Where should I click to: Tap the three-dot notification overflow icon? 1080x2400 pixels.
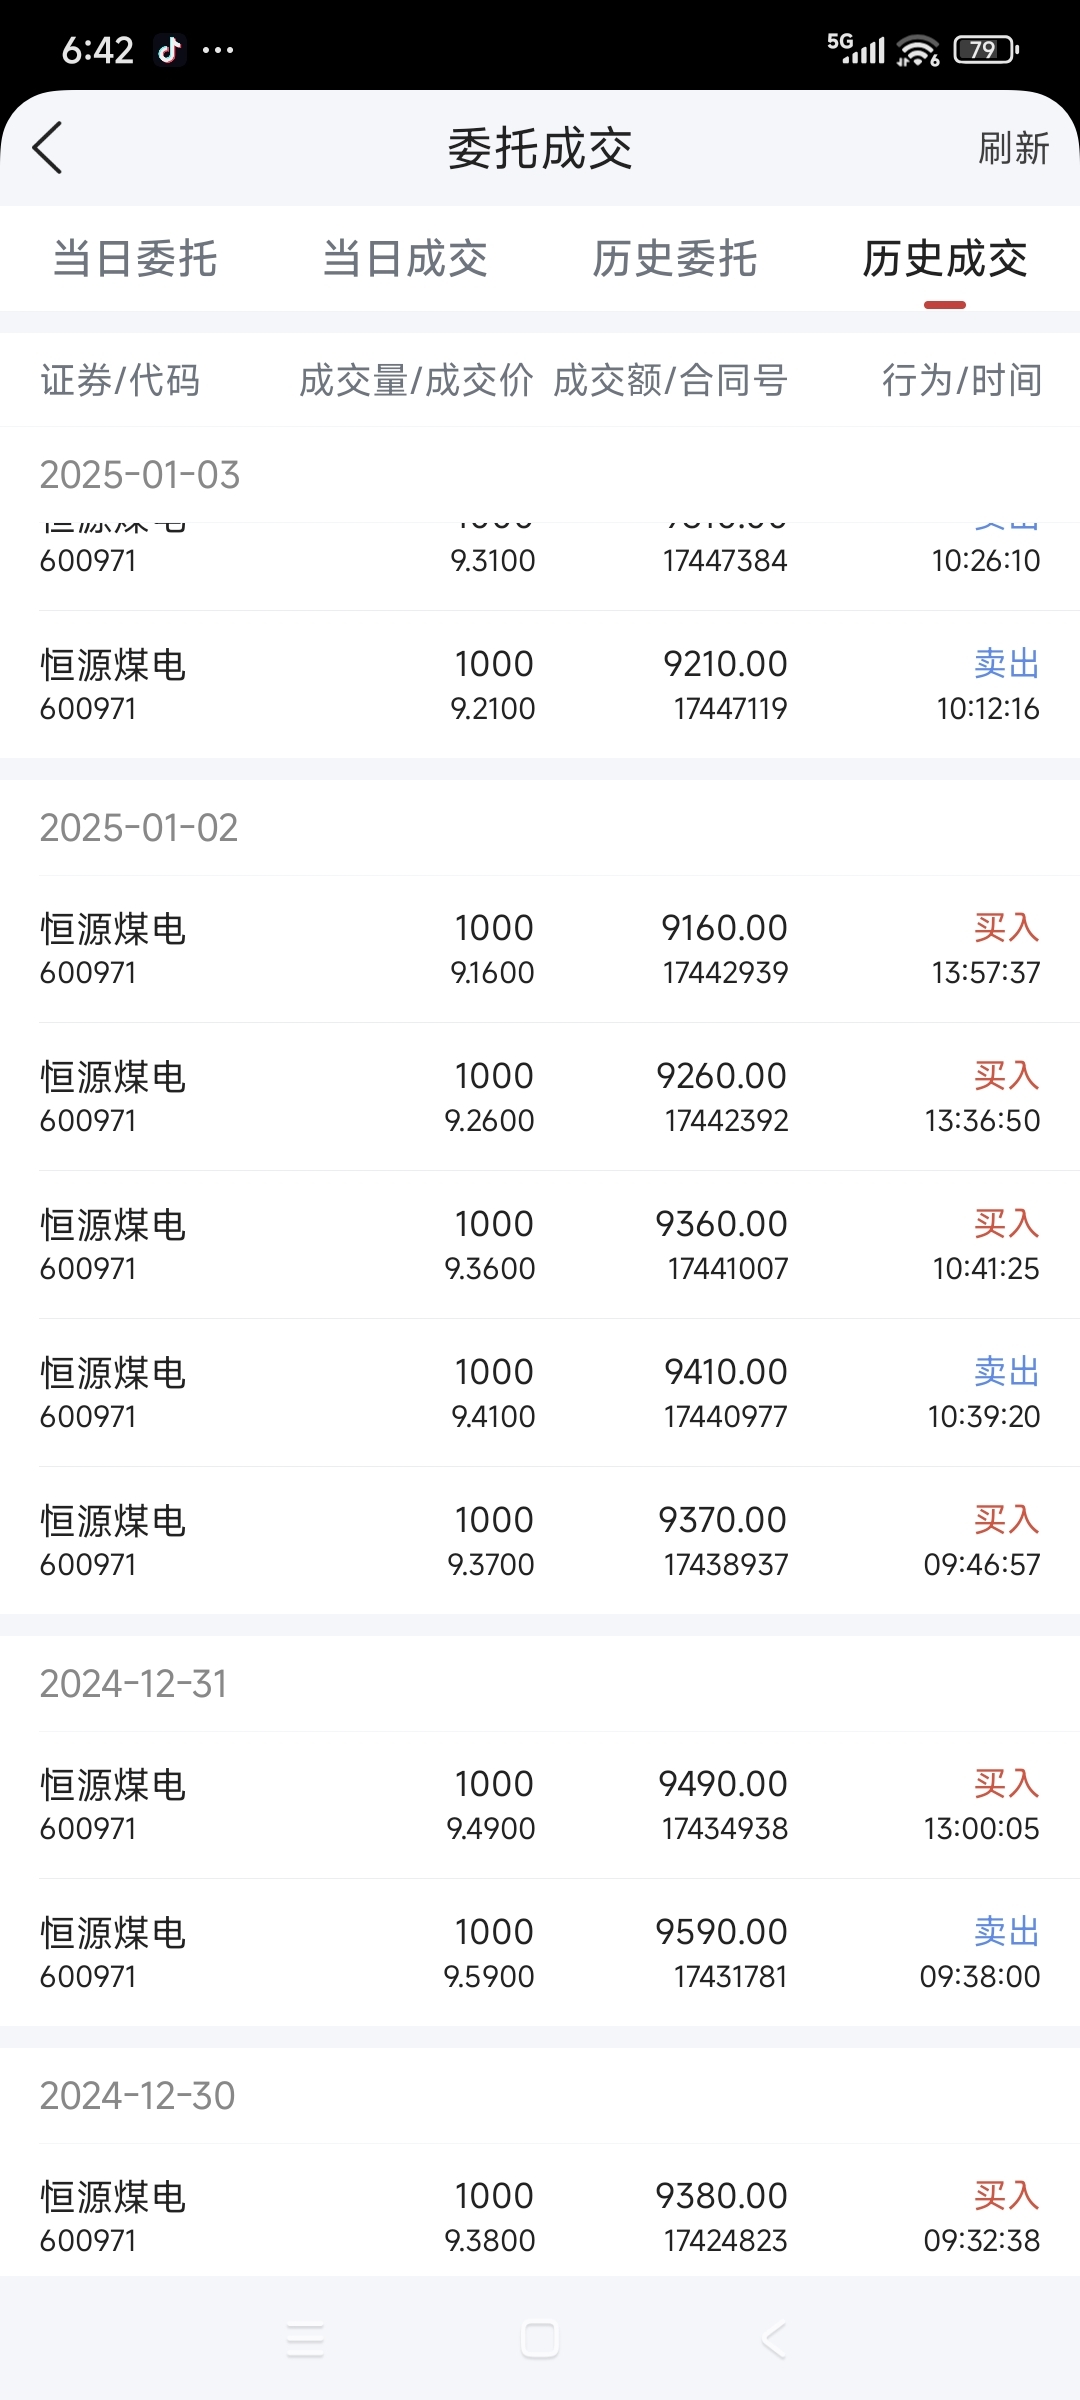pos(218,50)
